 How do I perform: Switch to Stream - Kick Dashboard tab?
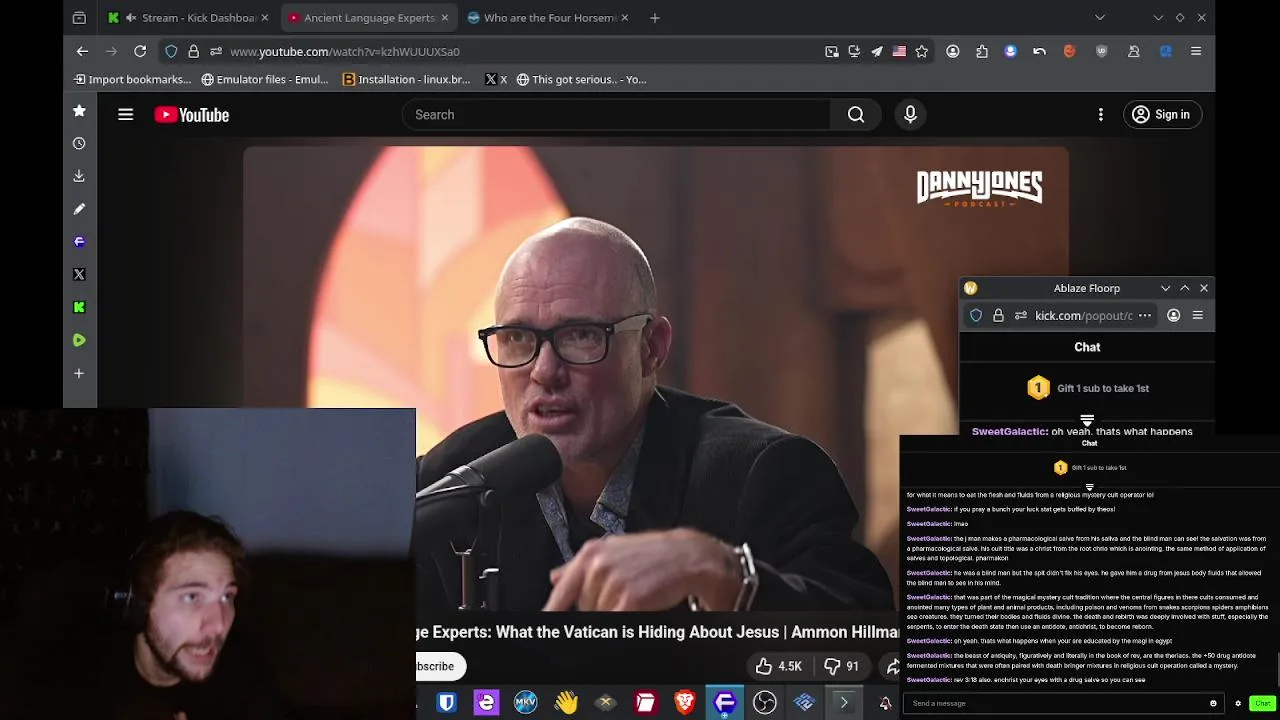189,17
